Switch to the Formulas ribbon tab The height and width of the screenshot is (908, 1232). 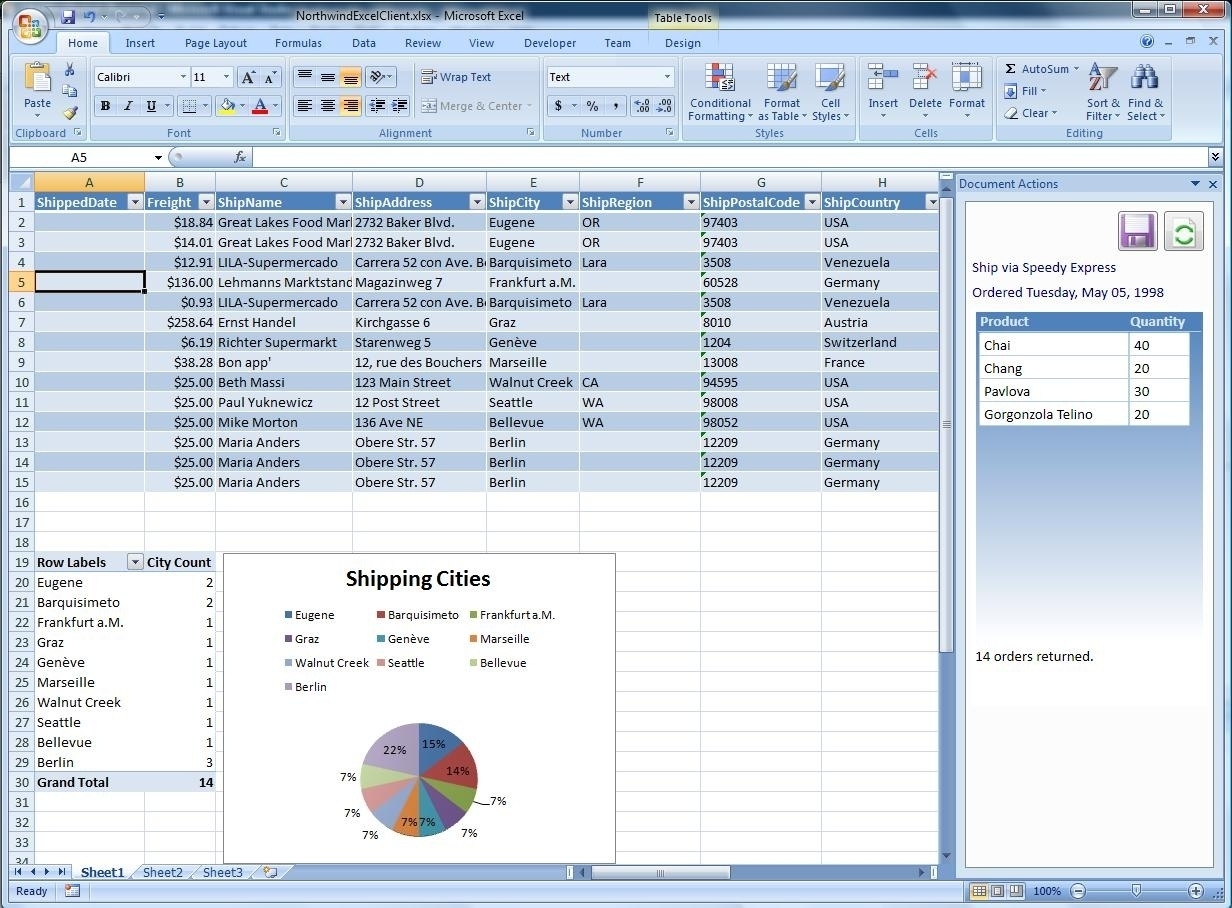pyautogui.click(x=297, y=43)
